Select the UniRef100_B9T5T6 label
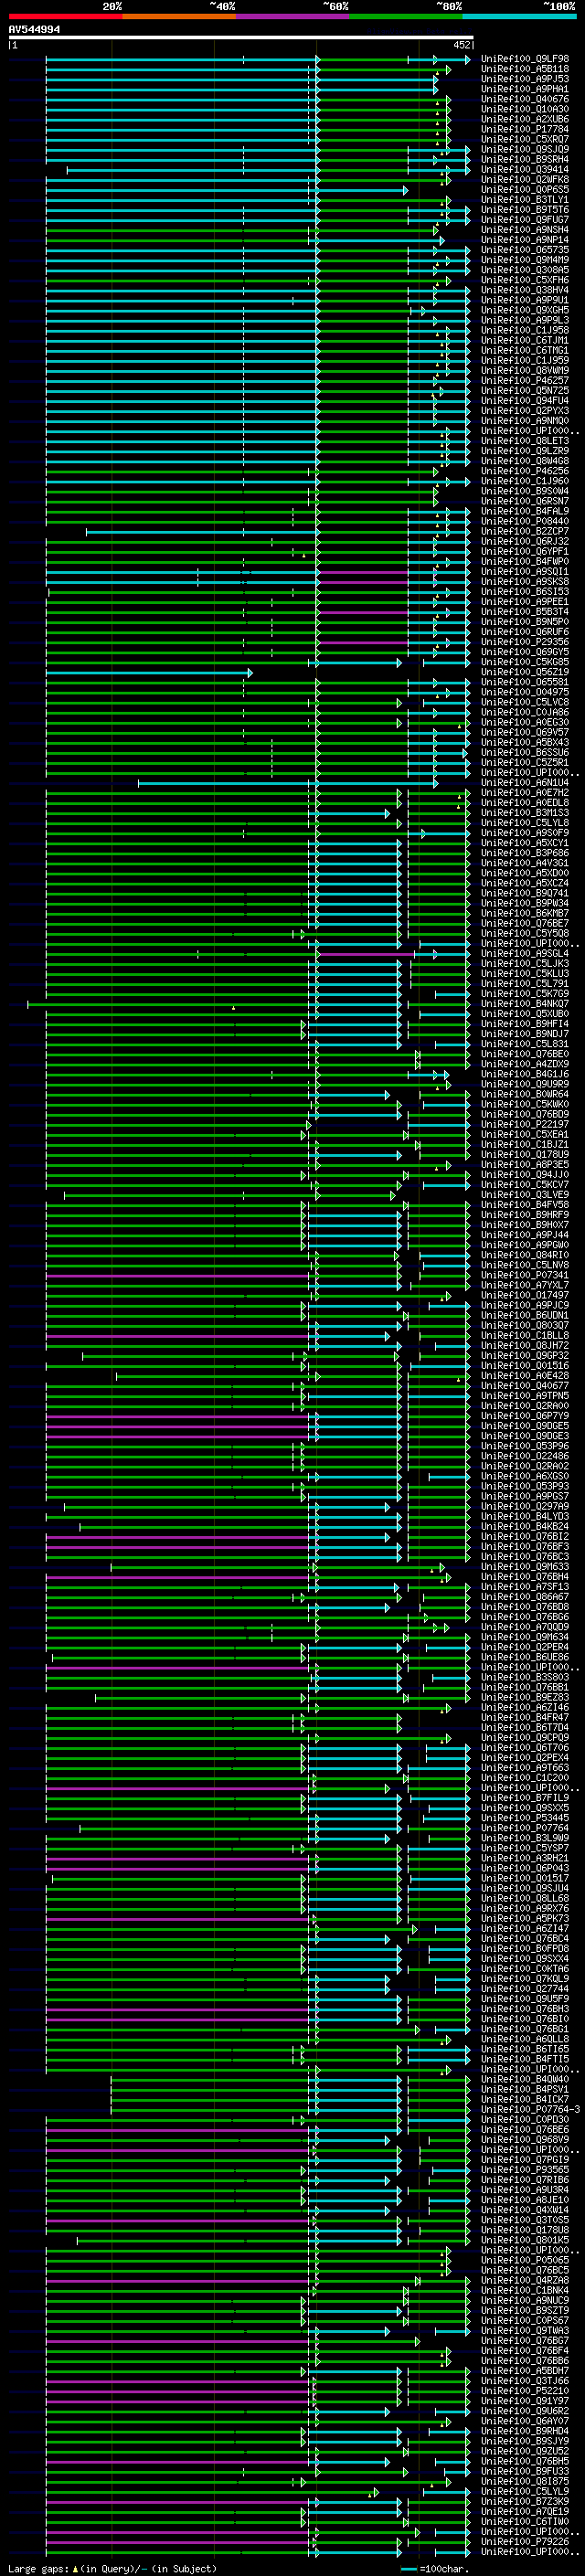The height and width of the screenshot is (2576, 585). click(525, 210)
